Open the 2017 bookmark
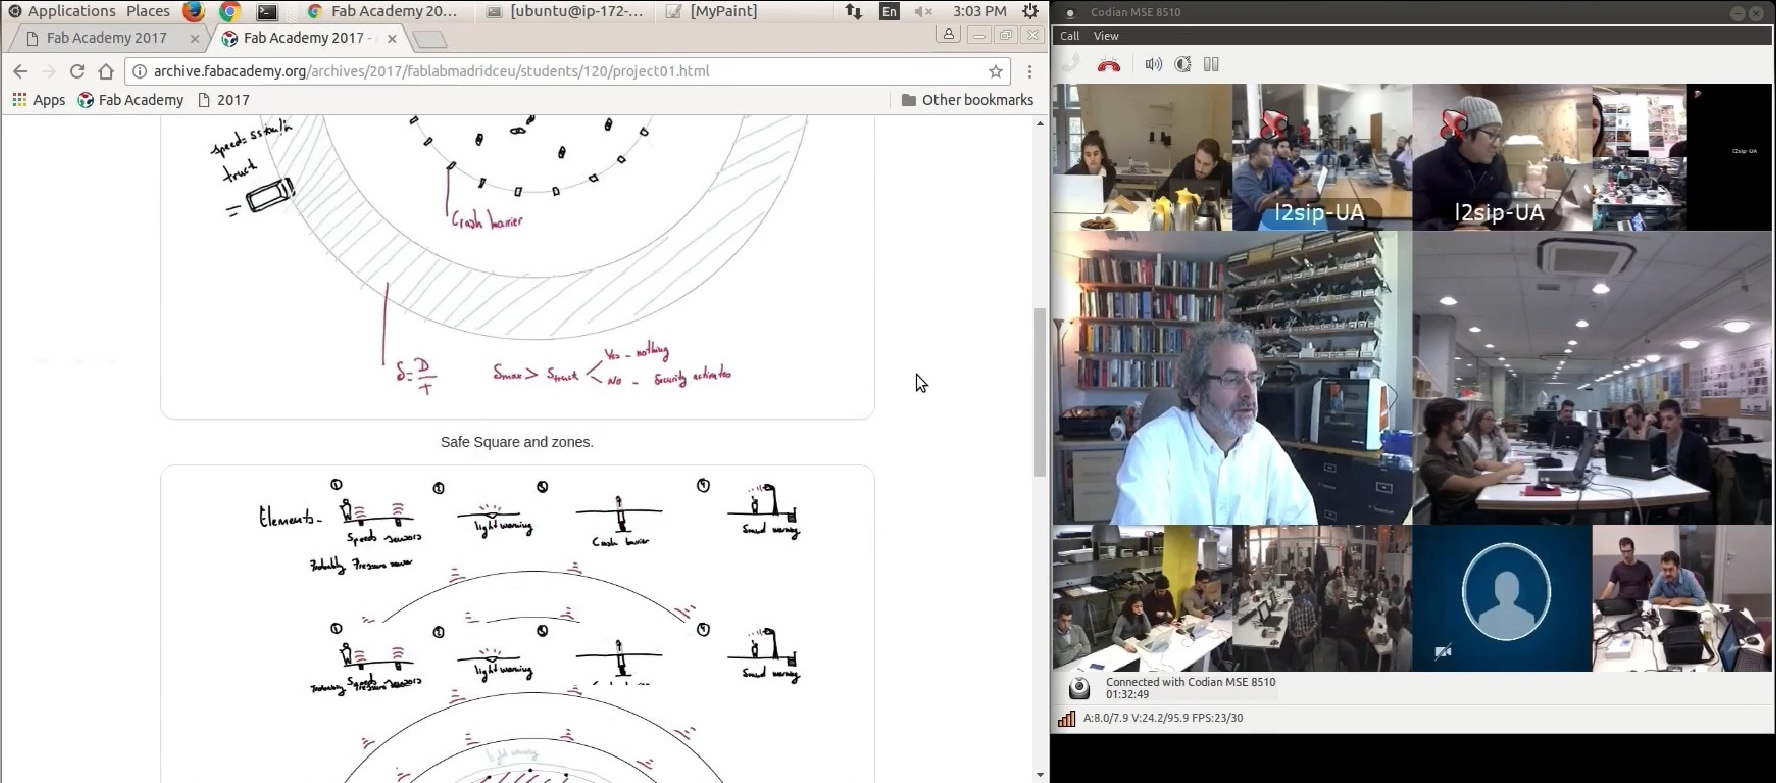This screenshot has height=783, width=1776. tap(224, 100)
